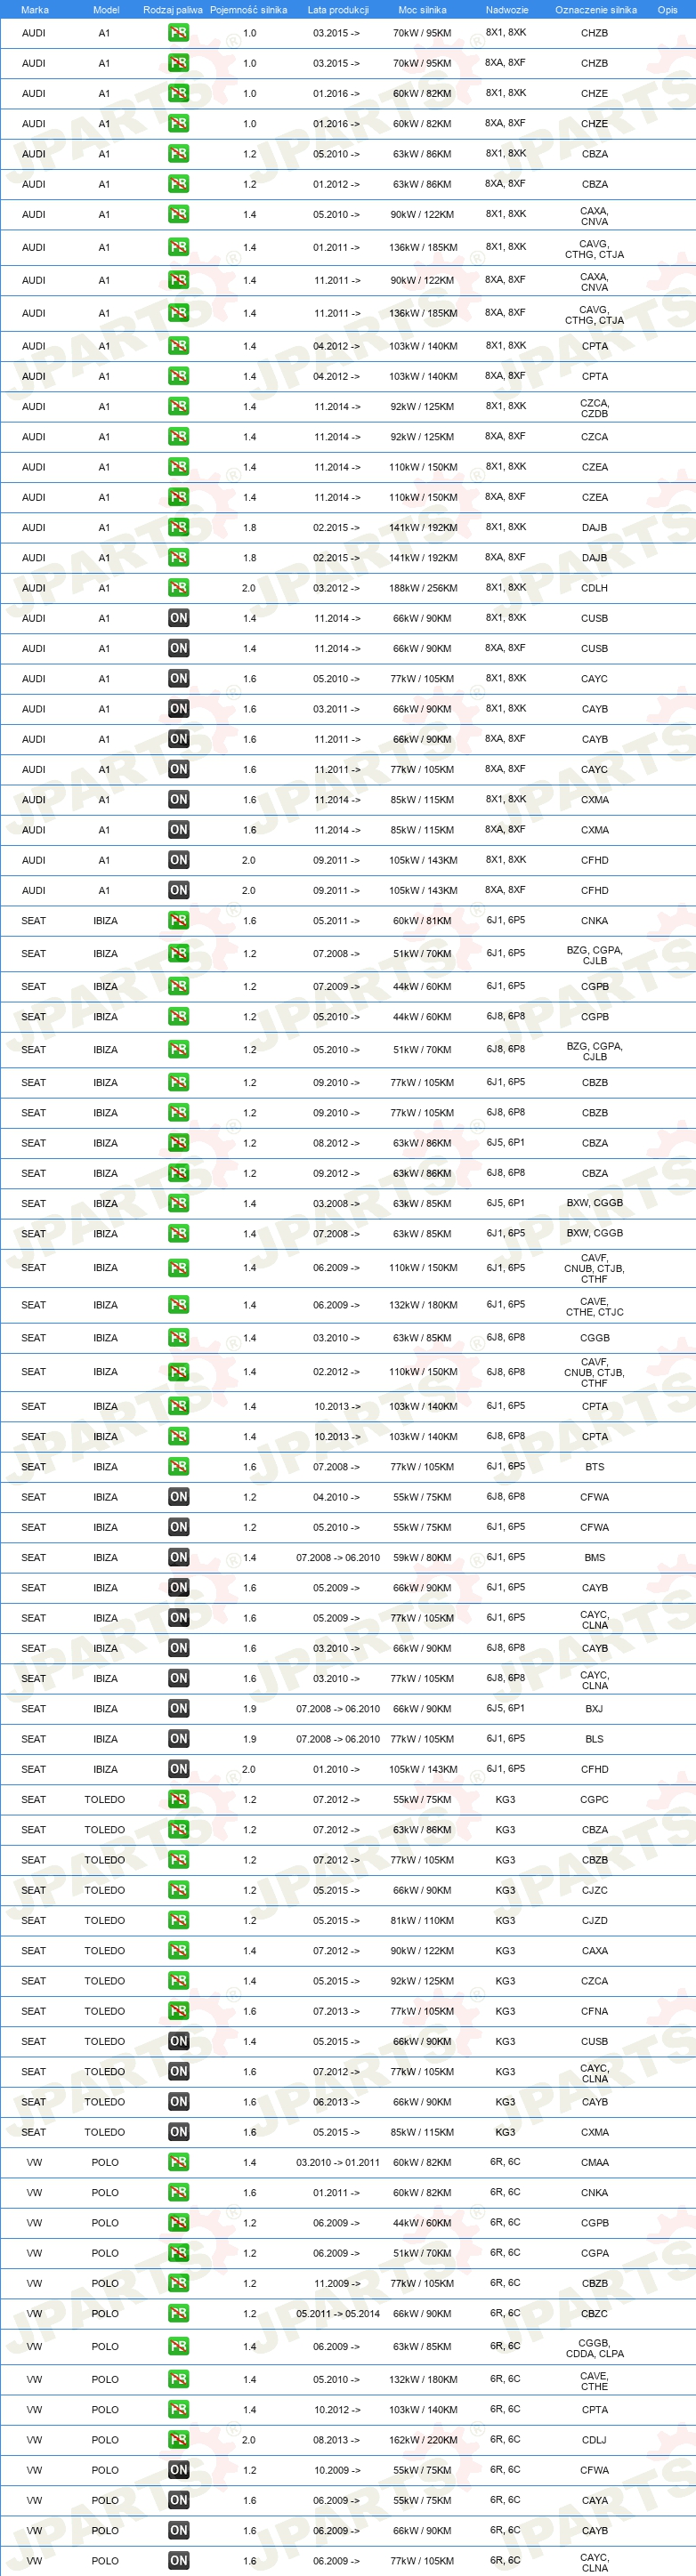Click the PB icon in the Seat Toledo CJZD row
The image size is (696, 2576).
(178, 1920)
